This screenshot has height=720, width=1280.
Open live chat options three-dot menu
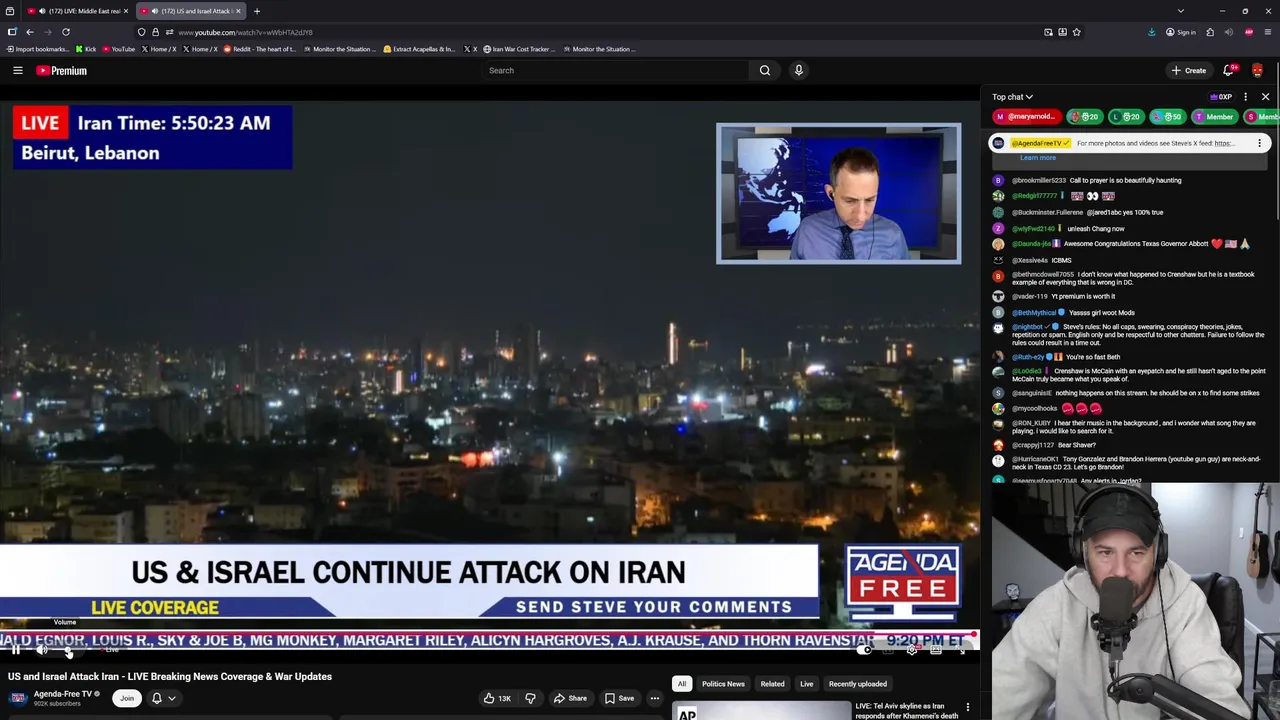pyautogui.click(x=1245, y=97)
